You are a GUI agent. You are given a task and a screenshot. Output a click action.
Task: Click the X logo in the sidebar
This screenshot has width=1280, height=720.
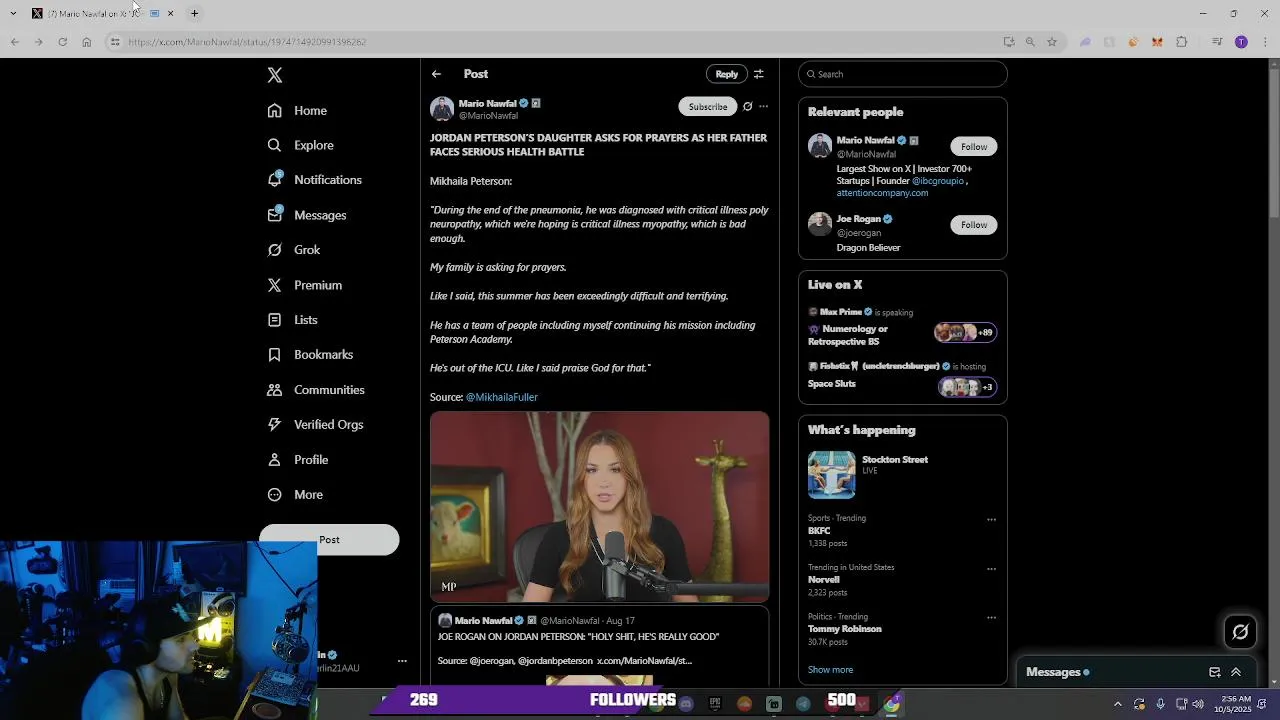click(275, 75)
